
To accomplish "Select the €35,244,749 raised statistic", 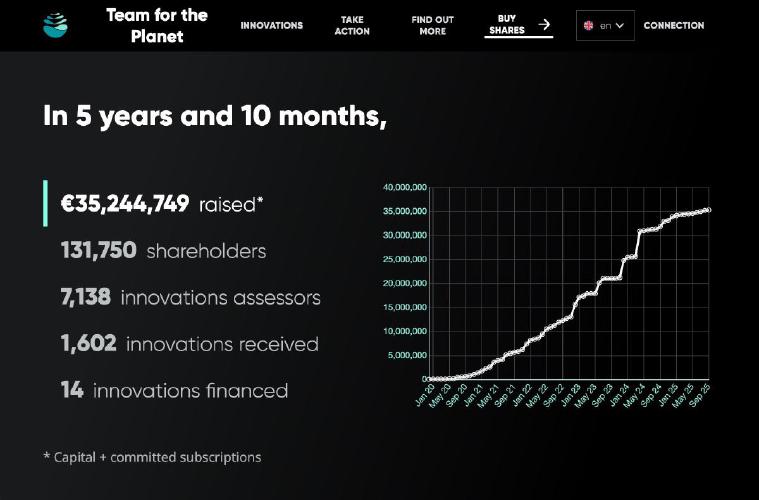I will pos(162,204).
